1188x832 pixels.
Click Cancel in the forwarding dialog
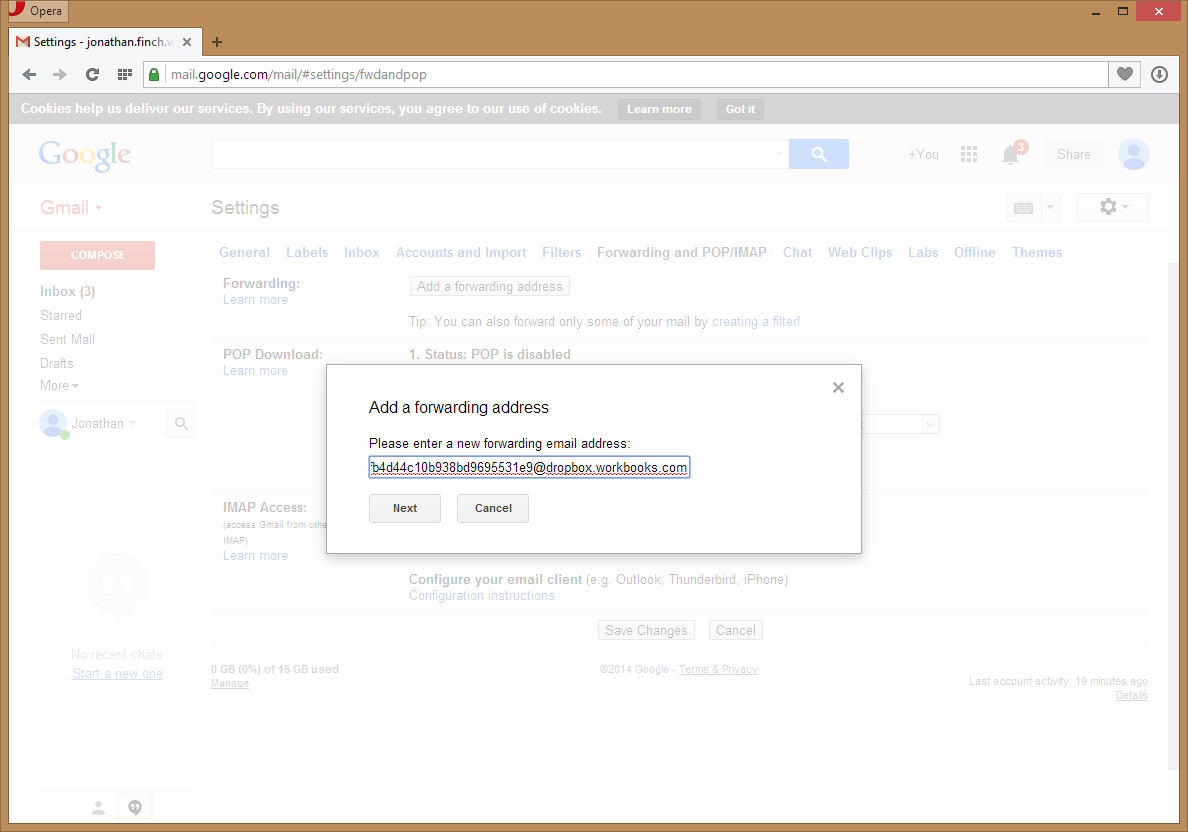[493, 508]
